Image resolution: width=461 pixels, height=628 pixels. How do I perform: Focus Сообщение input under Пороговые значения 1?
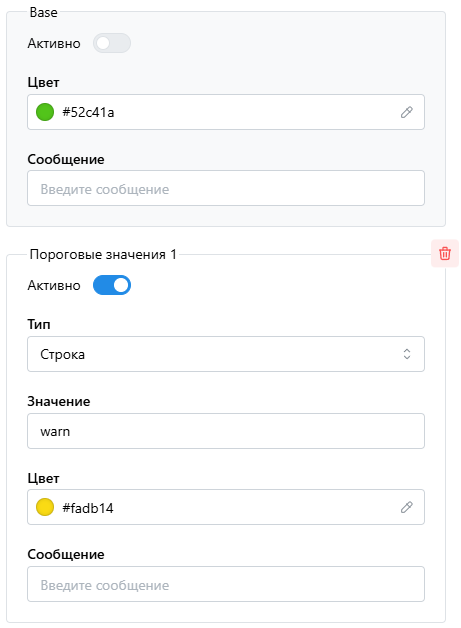pyautogui.click(x=226, y=584)
